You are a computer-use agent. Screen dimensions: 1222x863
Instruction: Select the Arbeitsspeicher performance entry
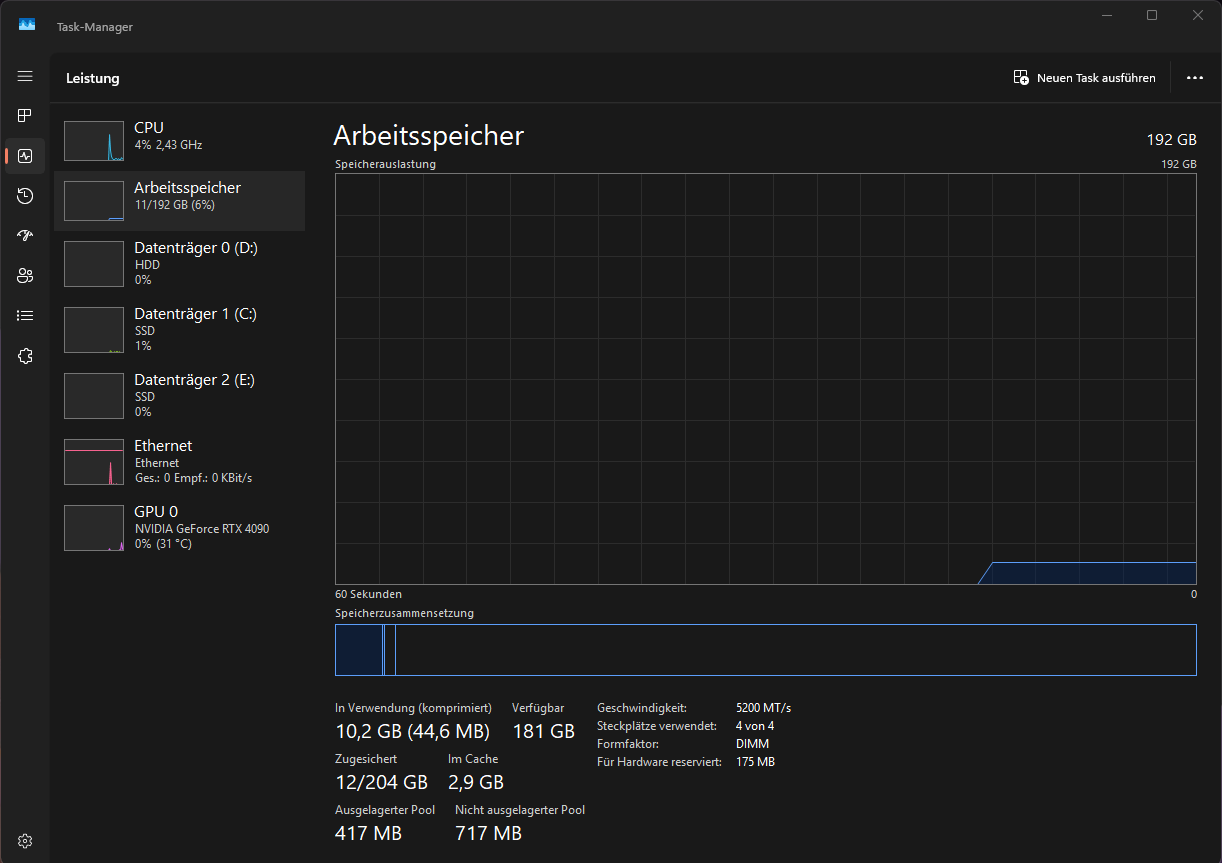[179, 201]
